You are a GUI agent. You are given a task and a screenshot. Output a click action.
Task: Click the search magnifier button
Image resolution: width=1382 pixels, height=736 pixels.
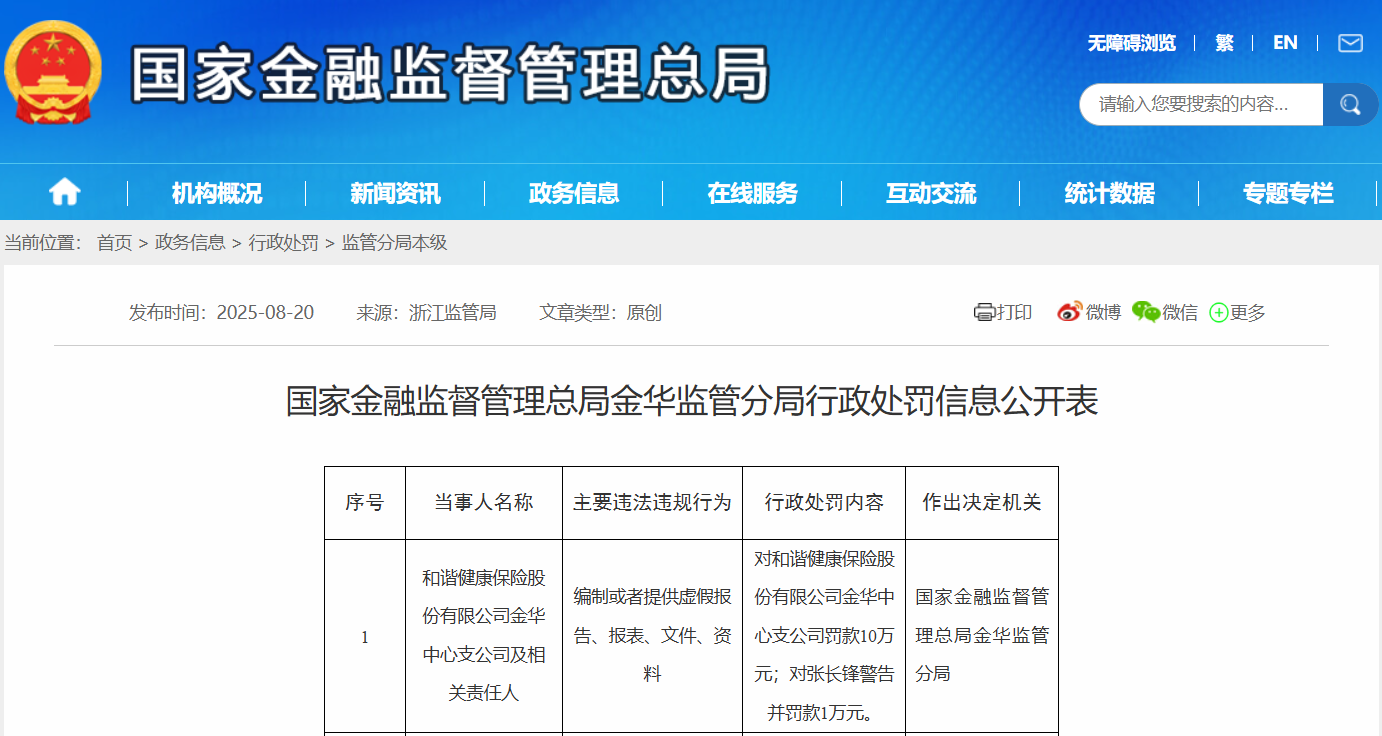pos(1350,104)
